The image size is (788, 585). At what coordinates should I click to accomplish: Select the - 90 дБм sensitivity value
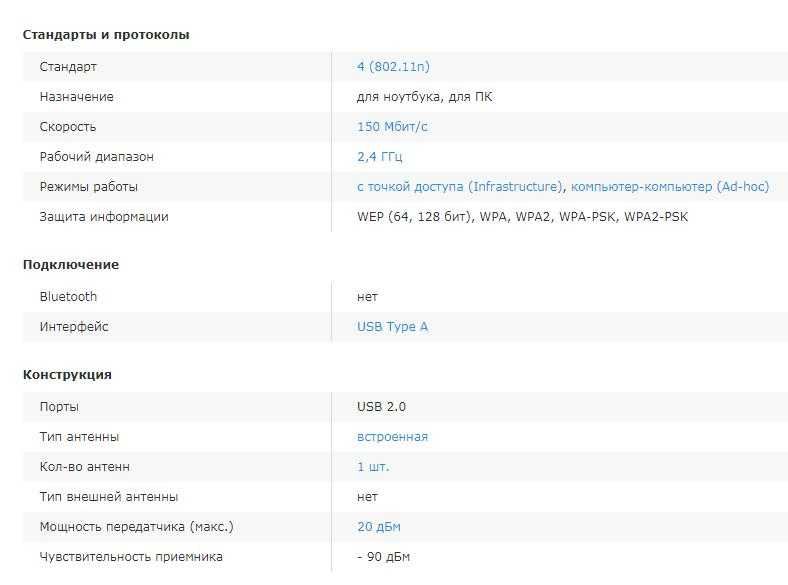pos(384,557)
